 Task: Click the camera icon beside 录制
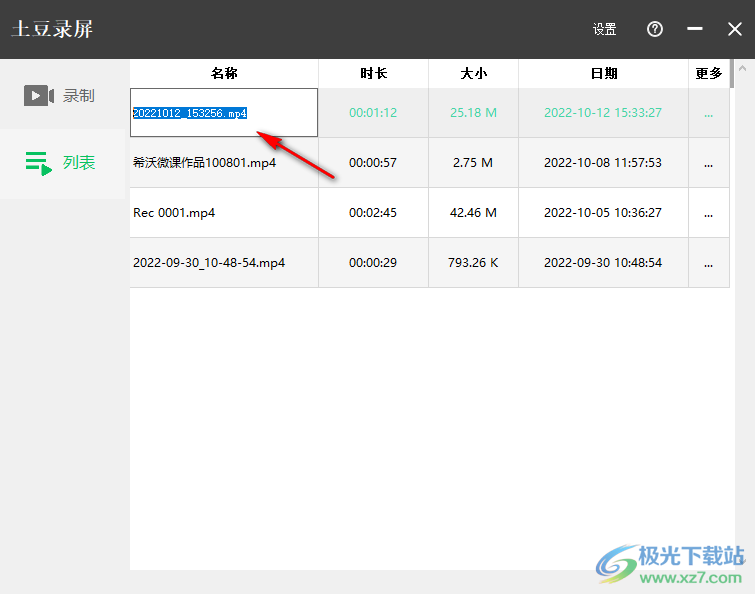click(39, 95)
